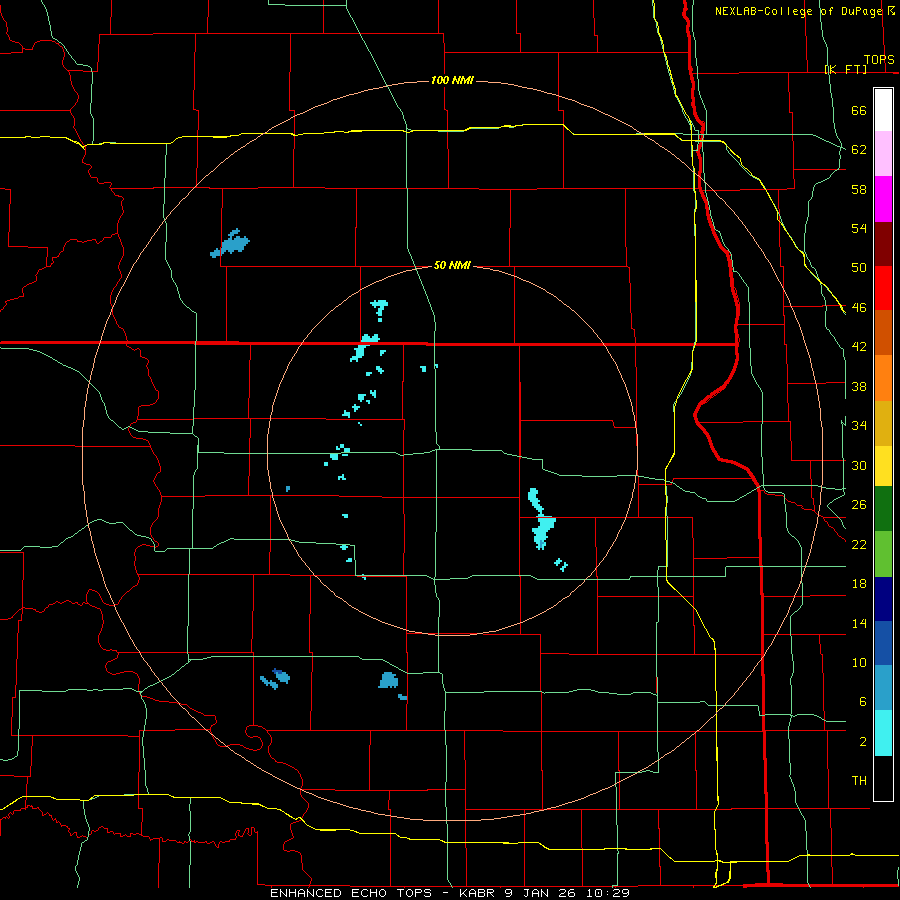Click the white swatch in the tops legend
The image size is (900, 900).
tap(883, 110)
